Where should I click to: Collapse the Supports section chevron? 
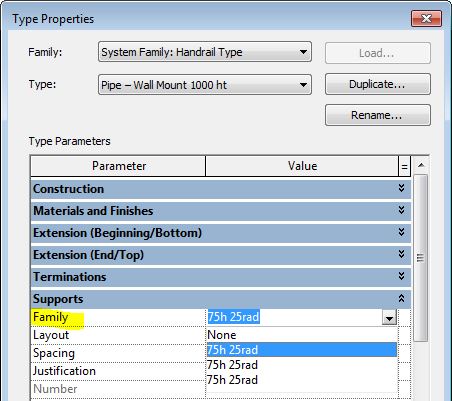402,298
